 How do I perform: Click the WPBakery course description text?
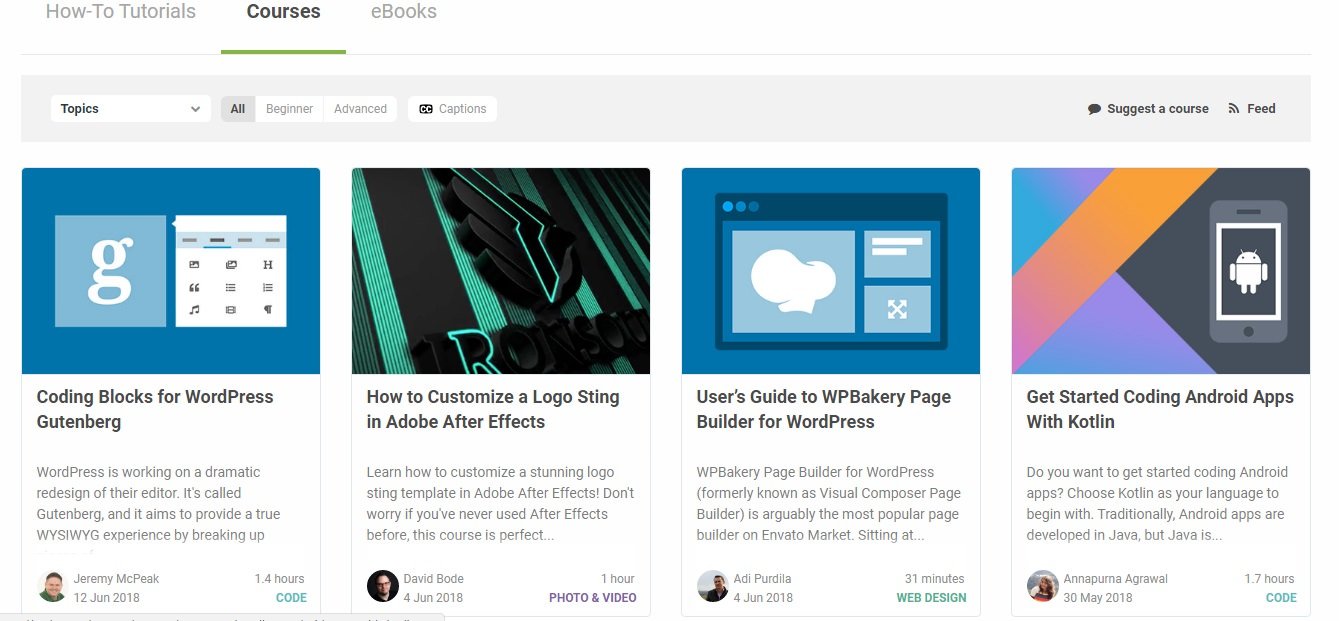[829, 503]
